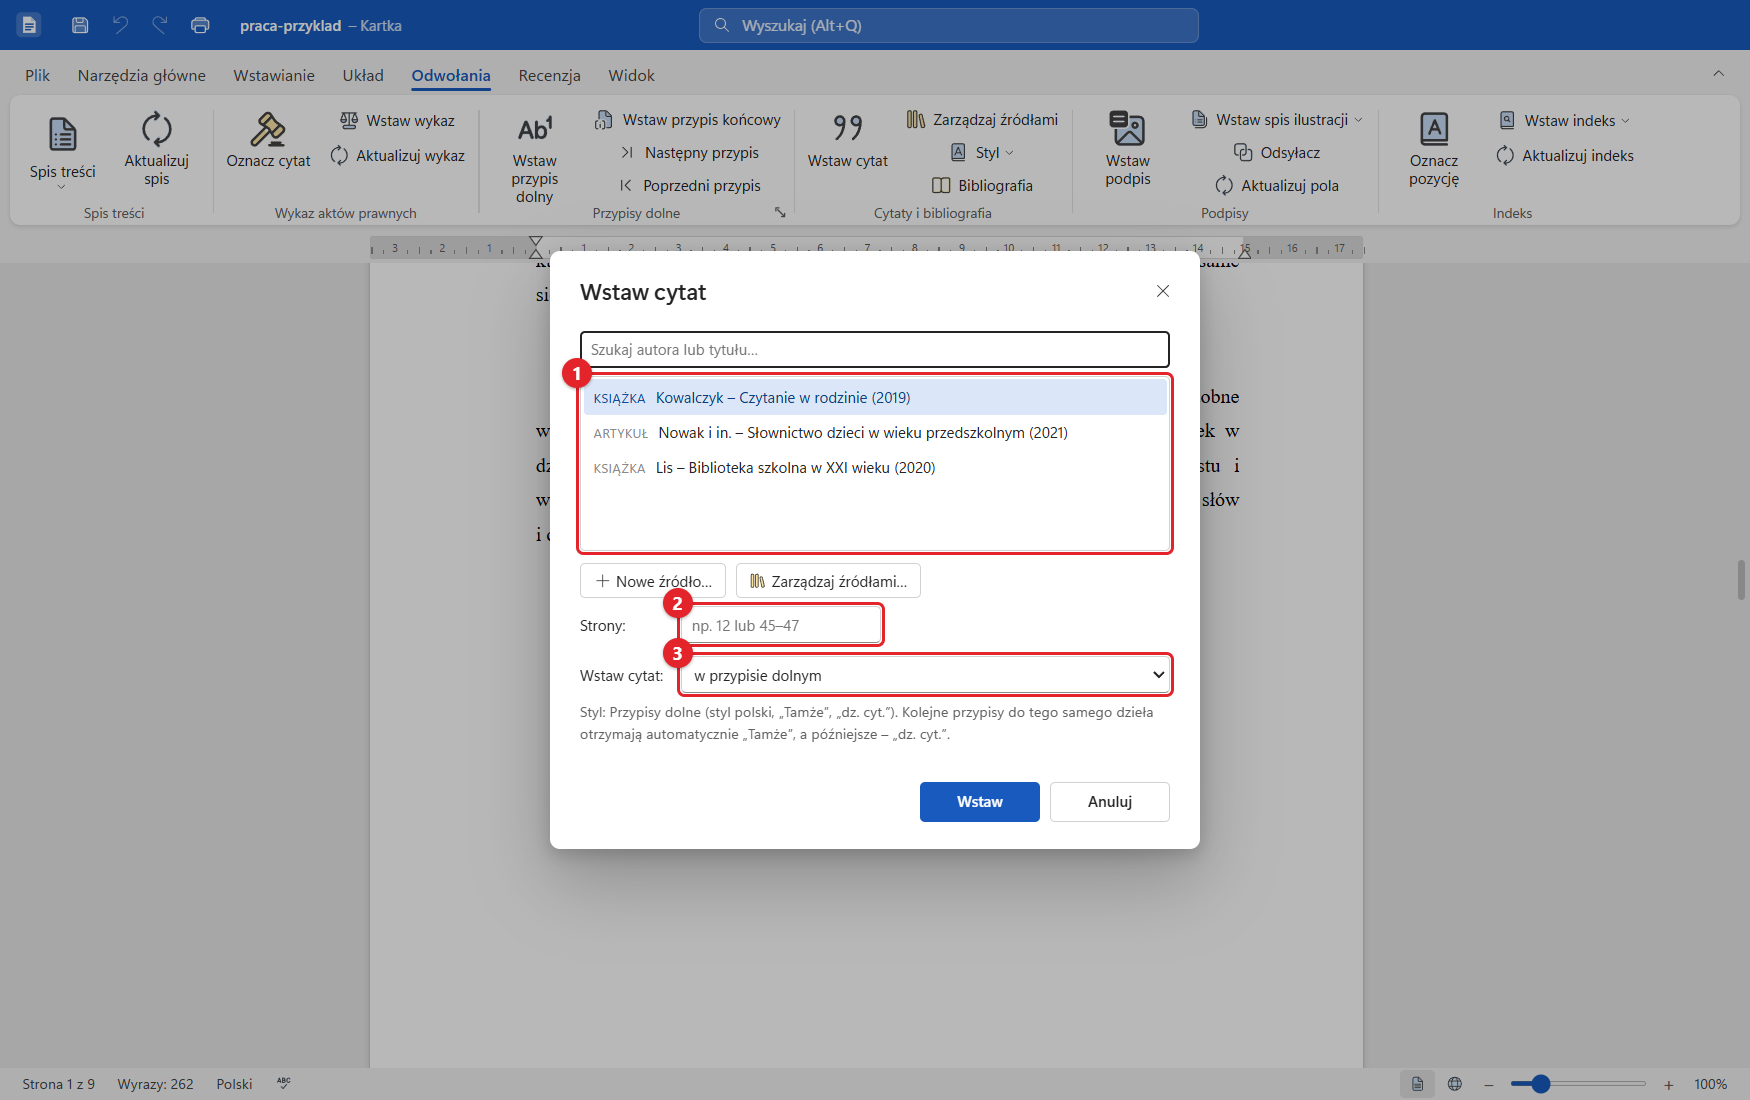The height and width of the screenshot is (1100, 1750).
Task: Click Aktualizuj wykaz in ribbon
Action: click(398, 155)
